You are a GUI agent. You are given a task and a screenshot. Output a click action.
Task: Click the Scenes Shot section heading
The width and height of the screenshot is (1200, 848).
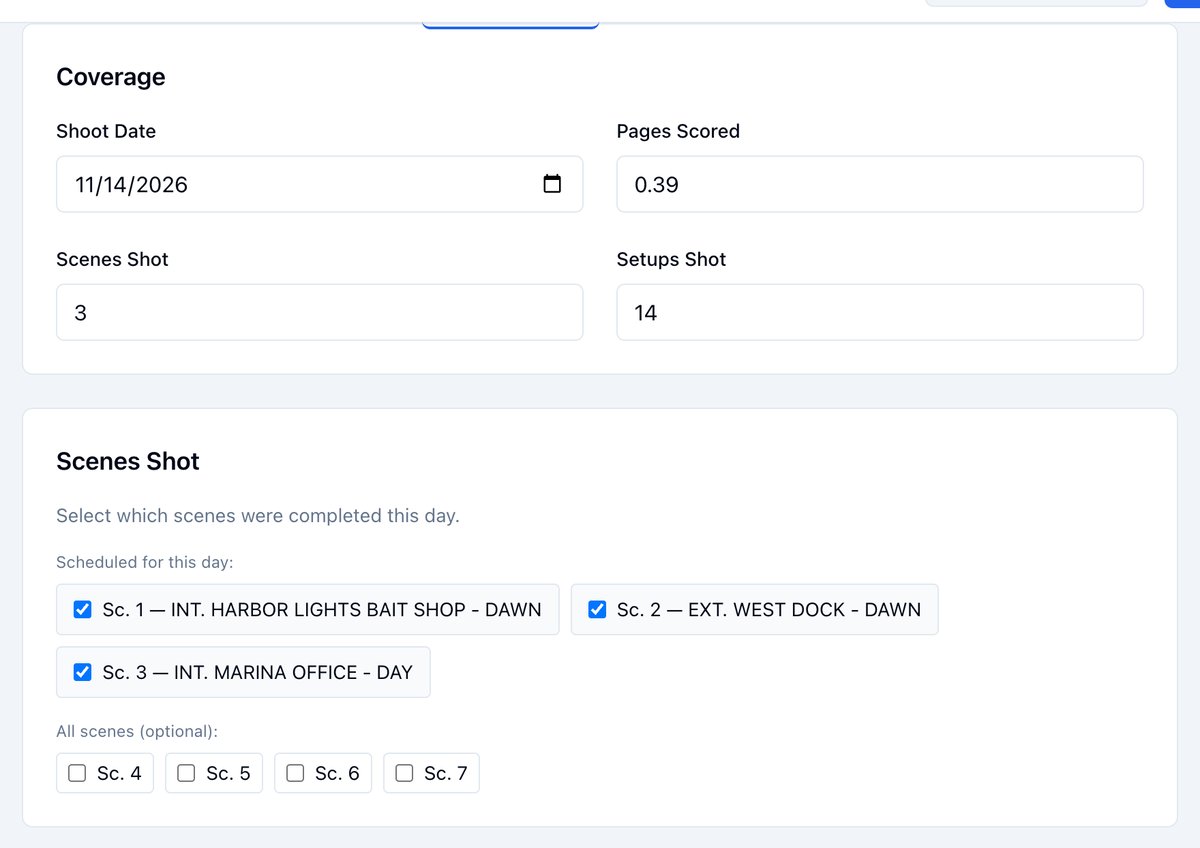(x=128, y=461)
